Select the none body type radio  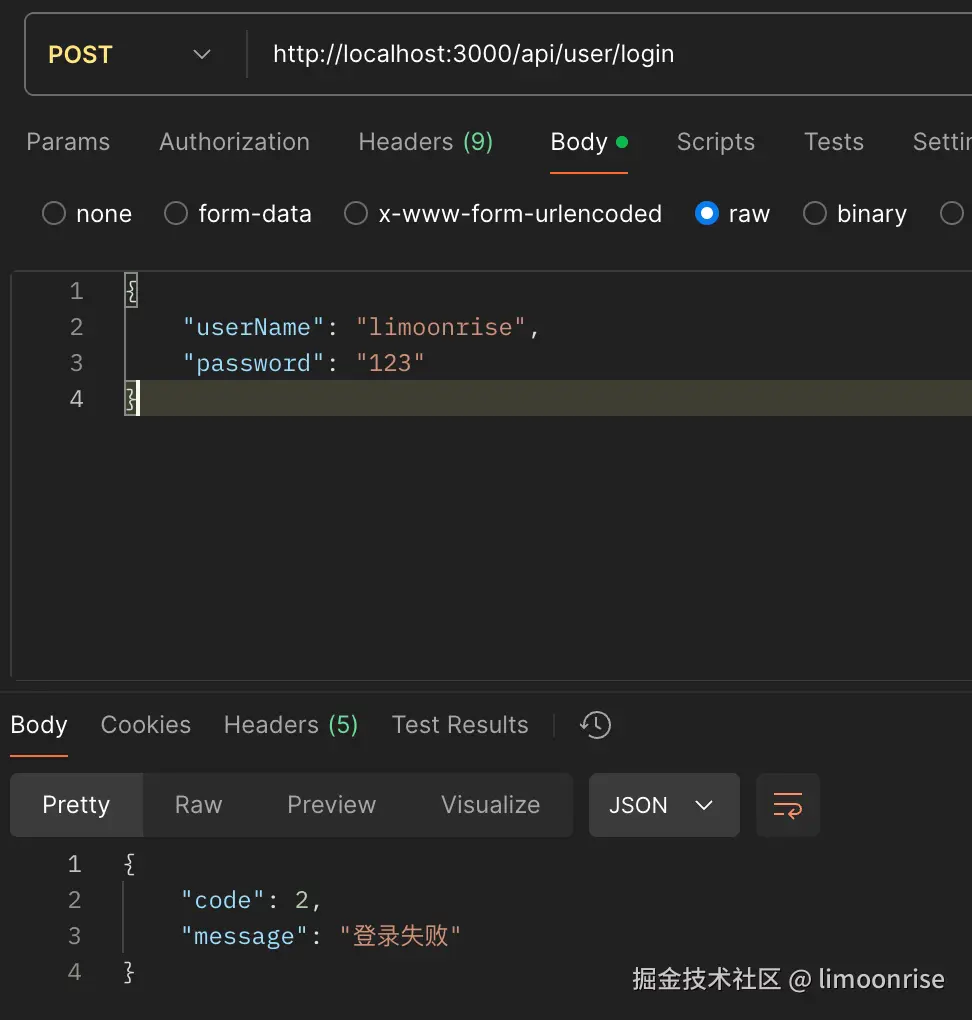pos(54,214)
